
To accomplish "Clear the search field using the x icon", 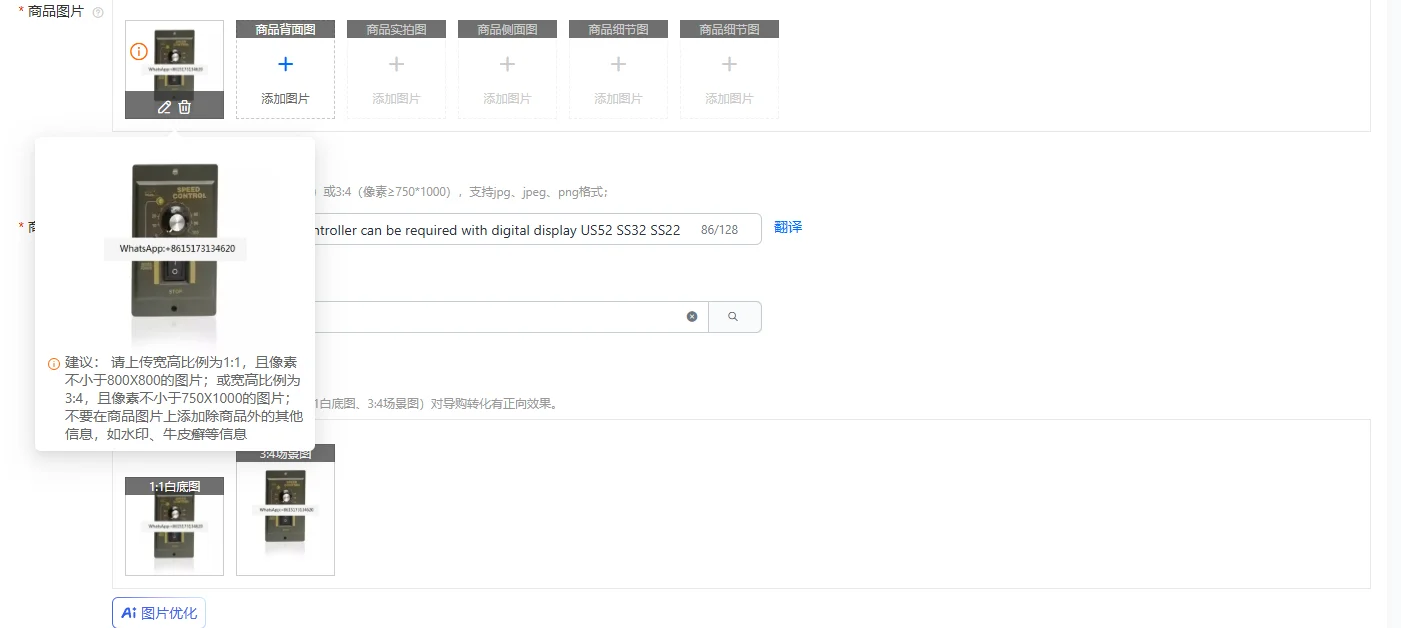I will coord(692,316).
